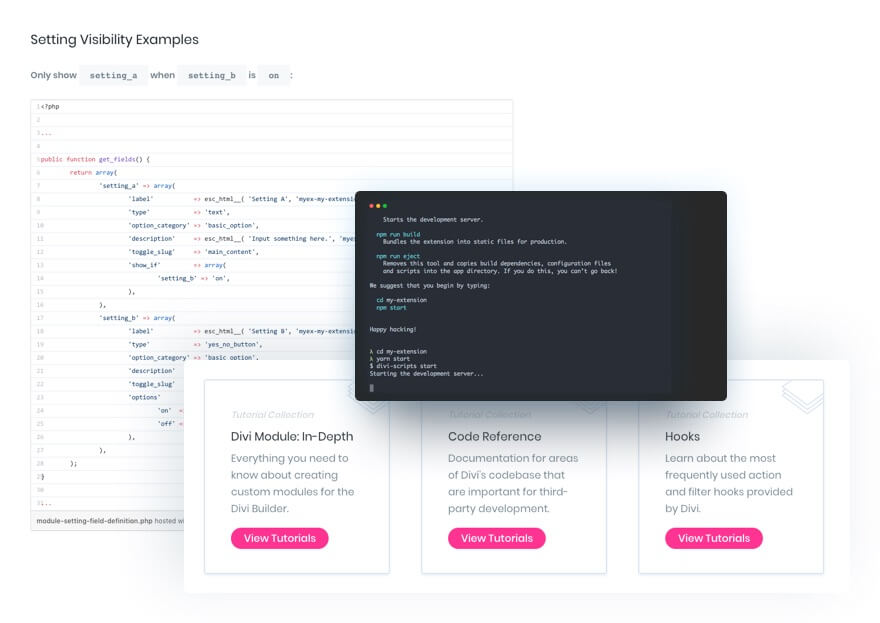
Task: Click the Tutorial Collection label on Hooks card
Action: pyautogui.click(x=706, y=414)
